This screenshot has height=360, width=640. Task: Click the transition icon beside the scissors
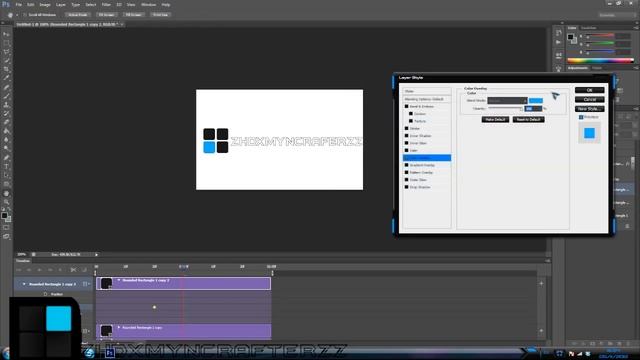84,270
